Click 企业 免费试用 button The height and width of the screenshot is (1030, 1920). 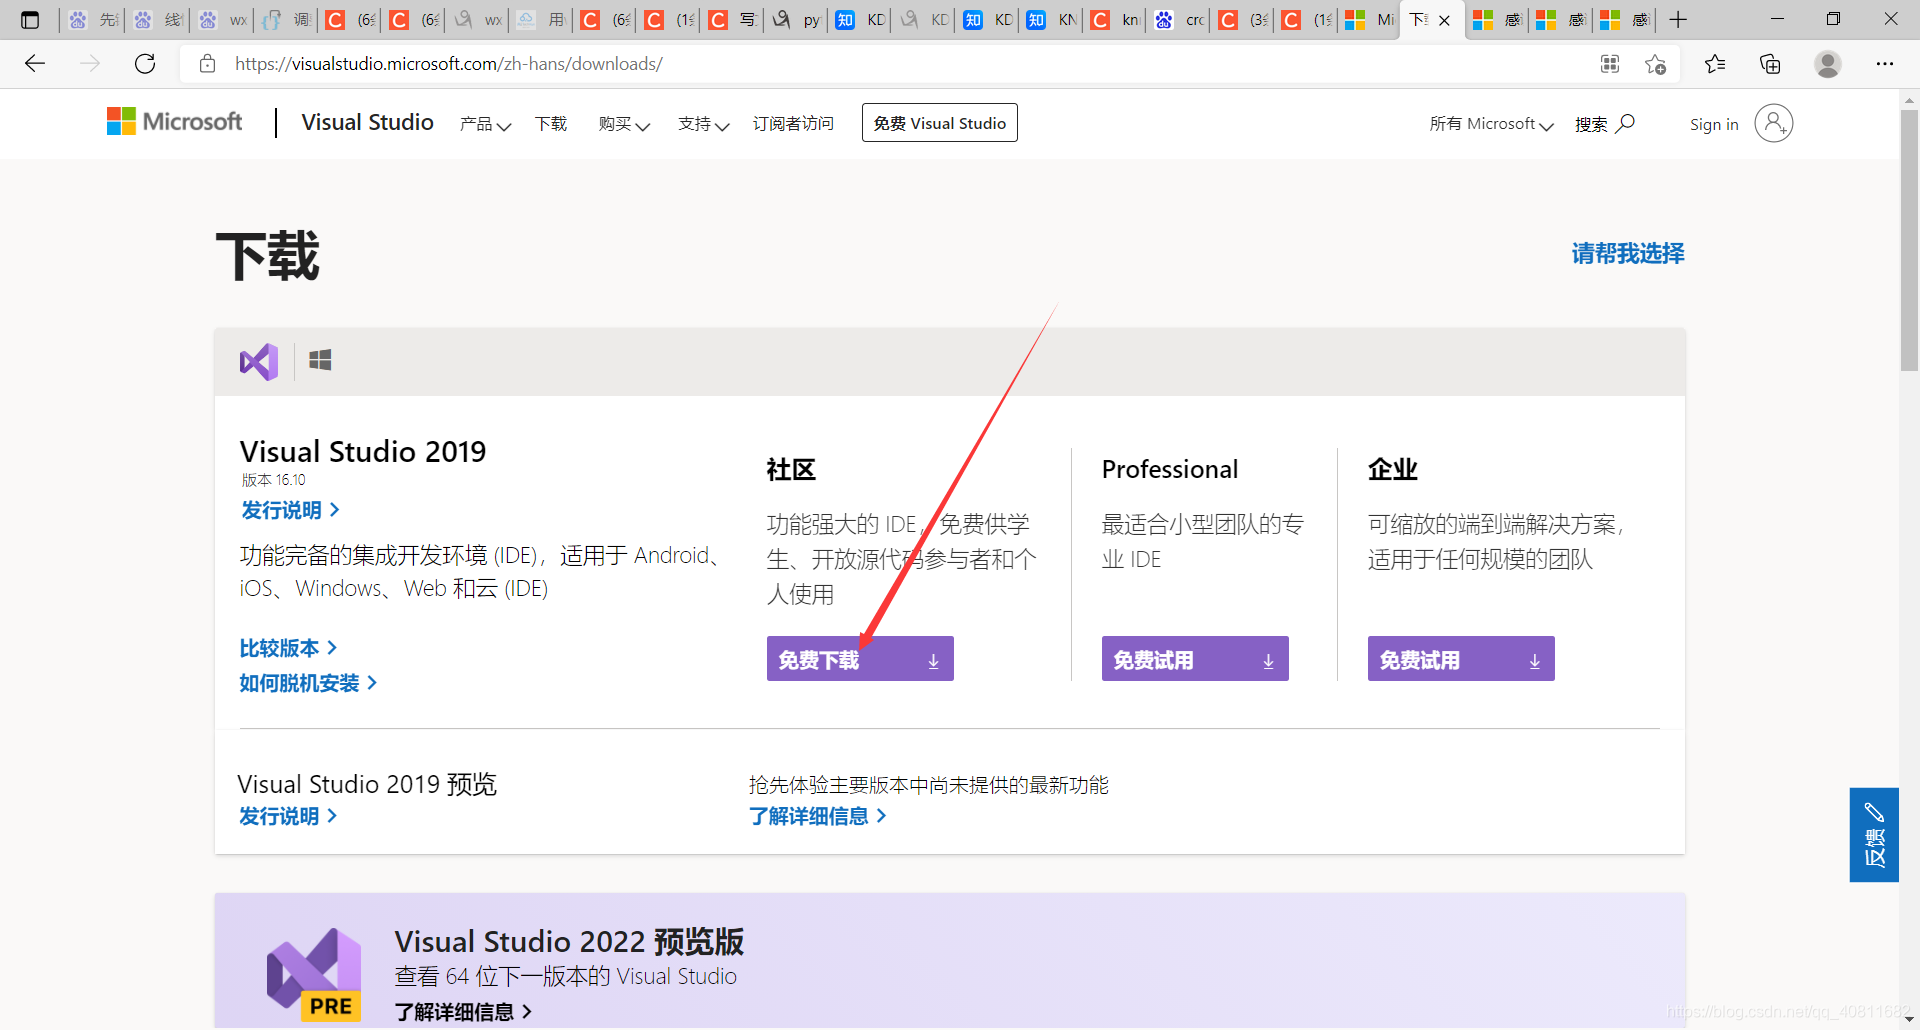point(1461,659)
